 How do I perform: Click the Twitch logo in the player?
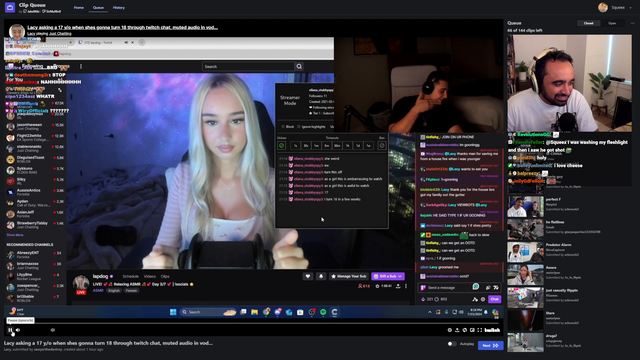pyautogui.click(x=492, y=330)
